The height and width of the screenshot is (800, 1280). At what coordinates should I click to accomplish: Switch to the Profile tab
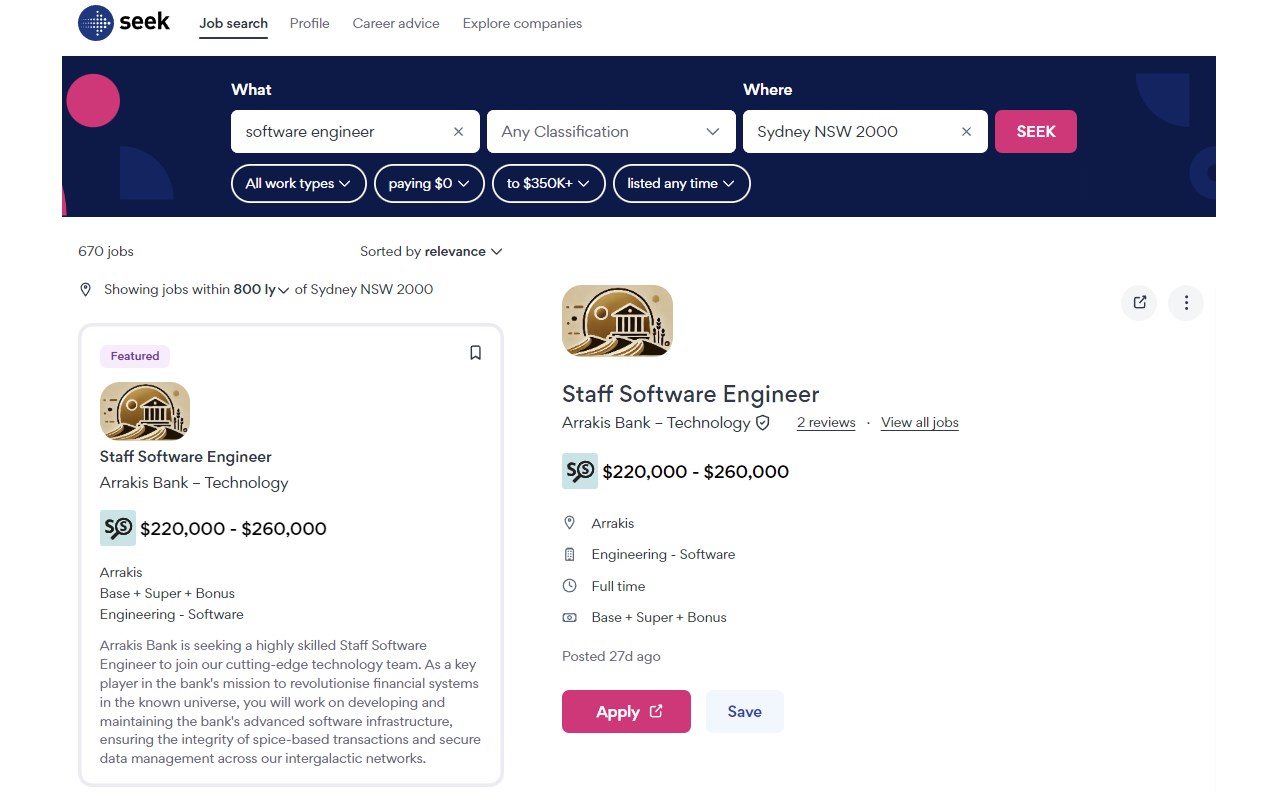pos(309,23)
